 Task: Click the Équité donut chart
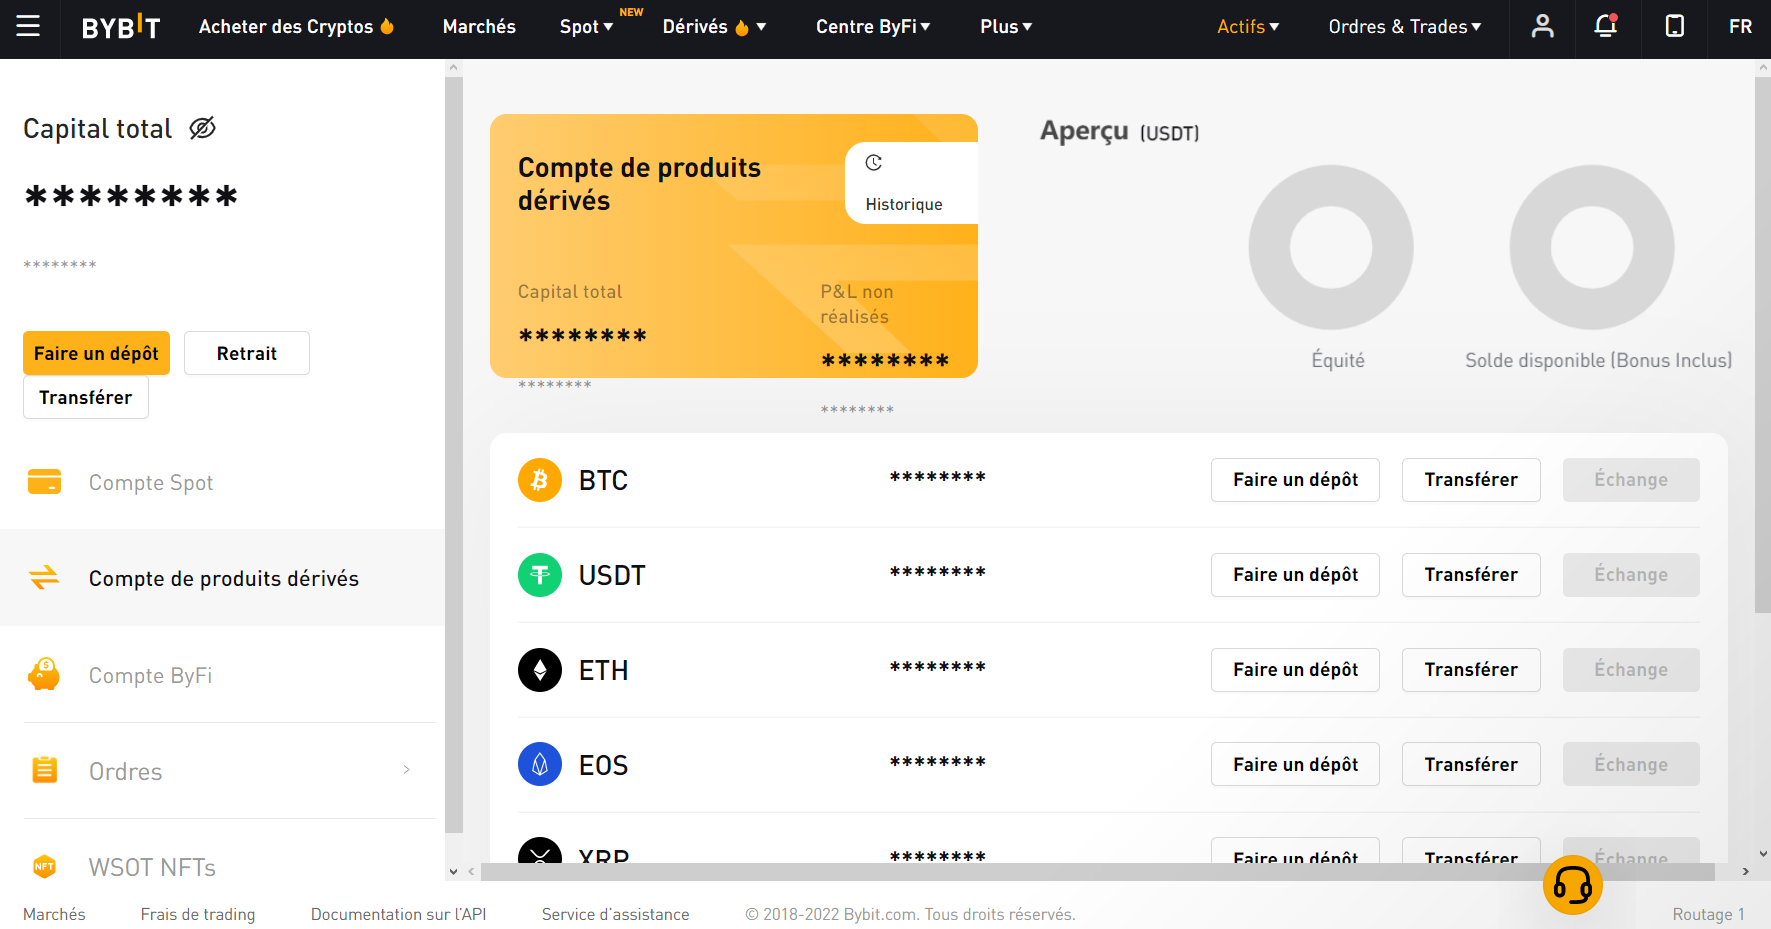[1331, 247]
